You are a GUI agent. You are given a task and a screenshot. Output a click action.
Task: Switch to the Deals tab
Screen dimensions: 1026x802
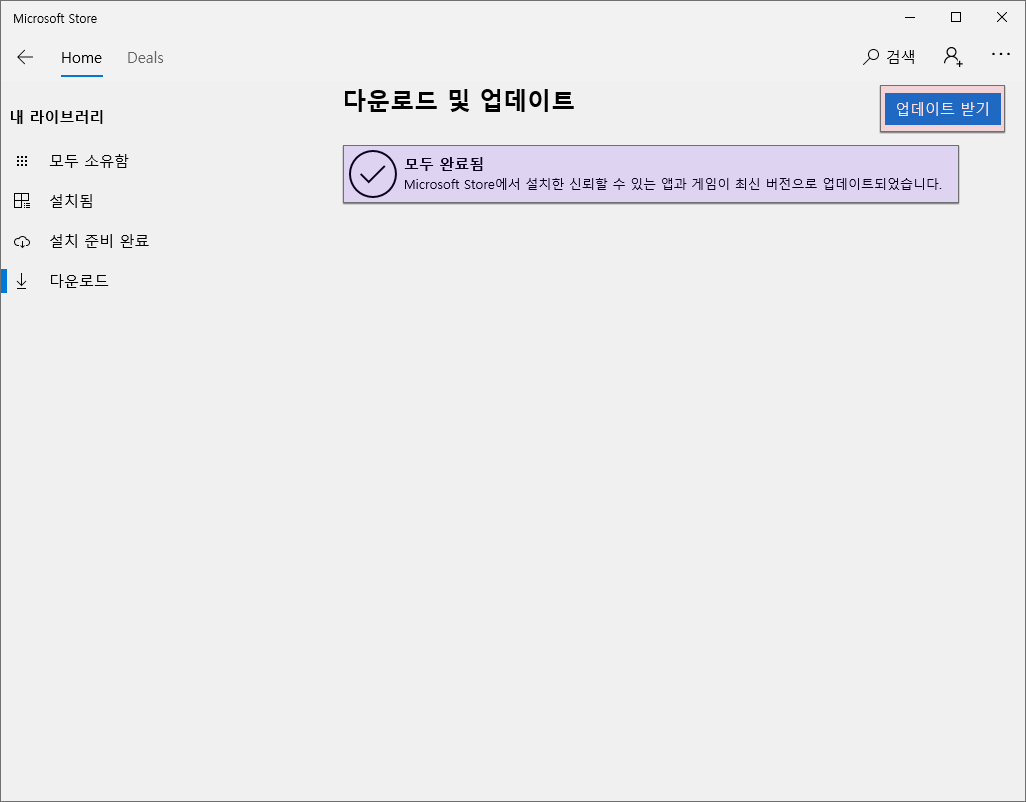145,58
